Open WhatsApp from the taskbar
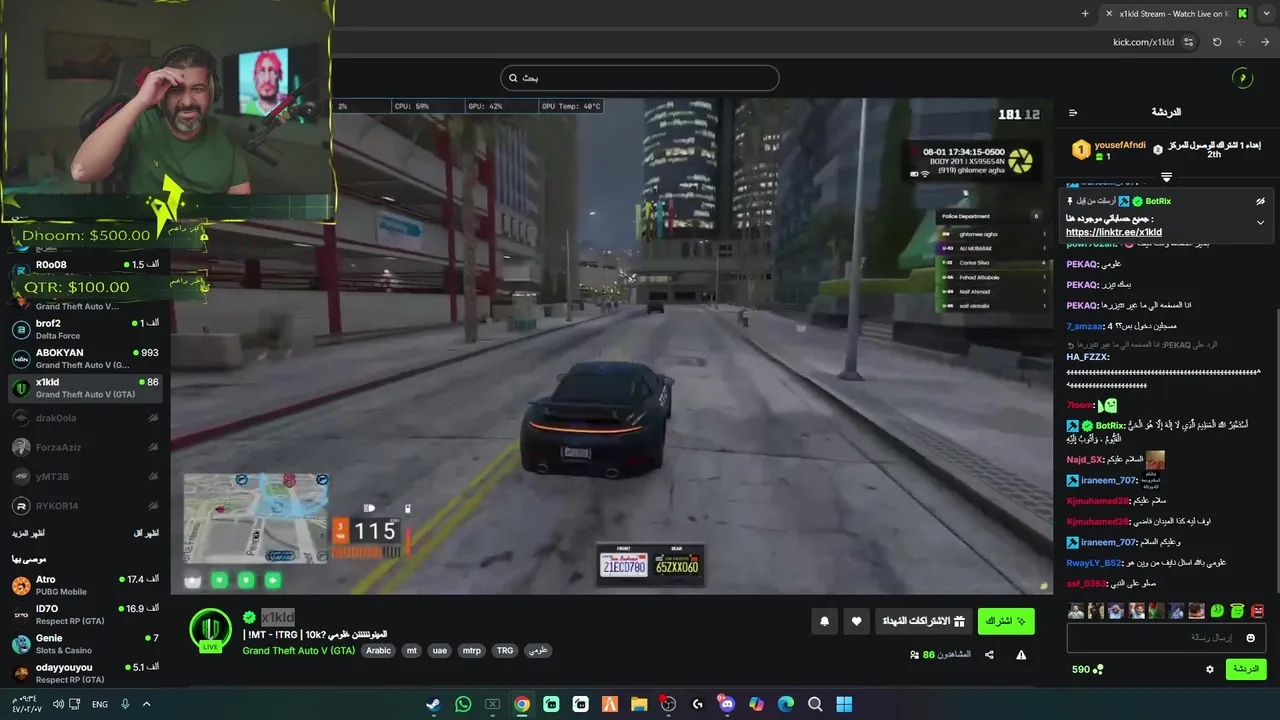Viewport: 1280px width, 720px height. [462, 704]
